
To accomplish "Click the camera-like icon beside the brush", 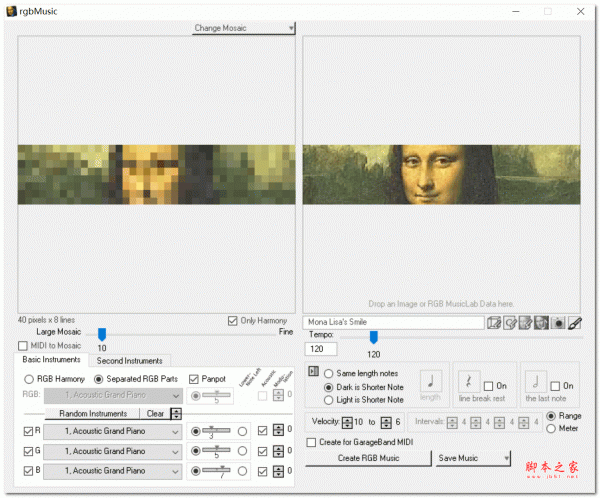I will click(x=558, y=323).
